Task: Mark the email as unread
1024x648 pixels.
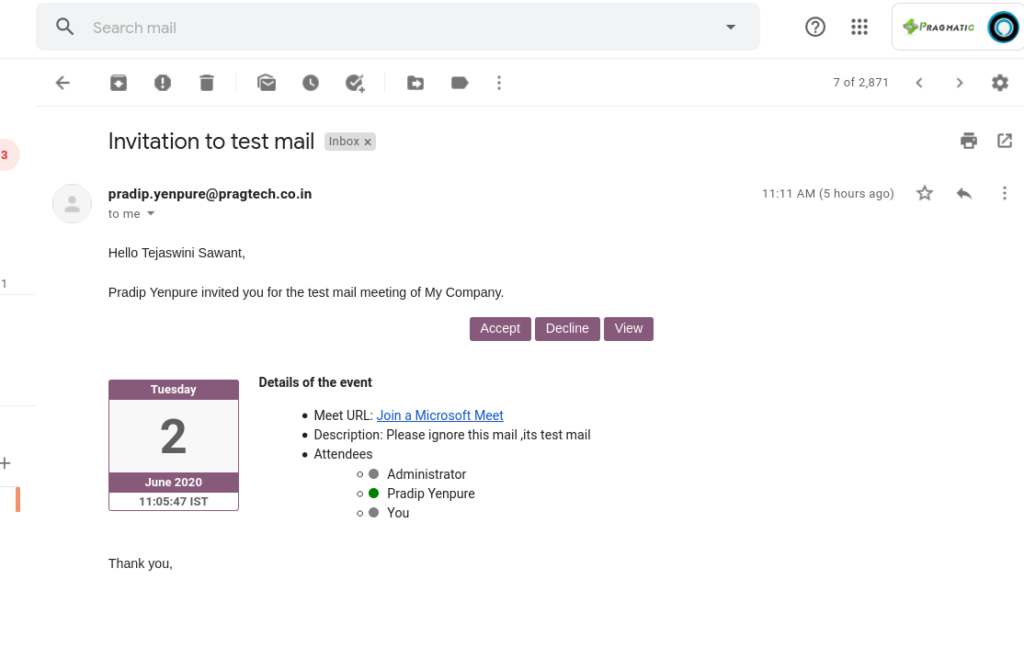Action: coord(266,83)
